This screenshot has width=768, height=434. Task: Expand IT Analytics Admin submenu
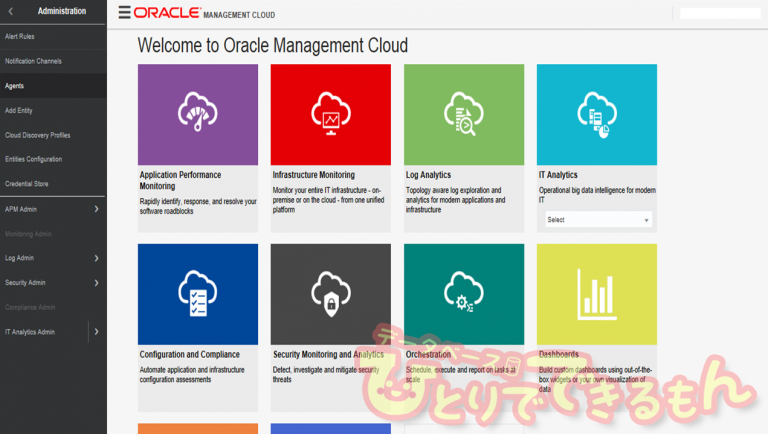[96, 332]
